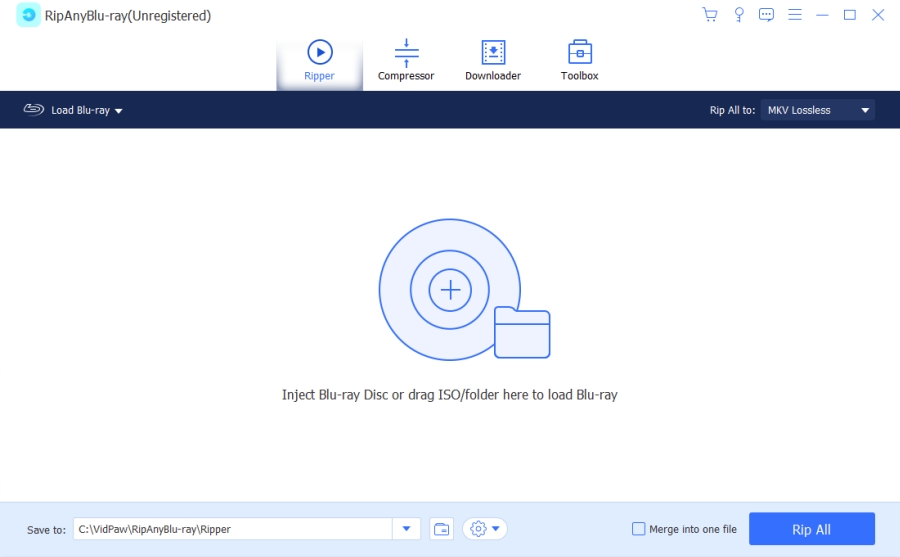Click the feedback chat bubble icon
Viewport: 900px width, 557px height.
pyautogui.click(x=767, y=15)
